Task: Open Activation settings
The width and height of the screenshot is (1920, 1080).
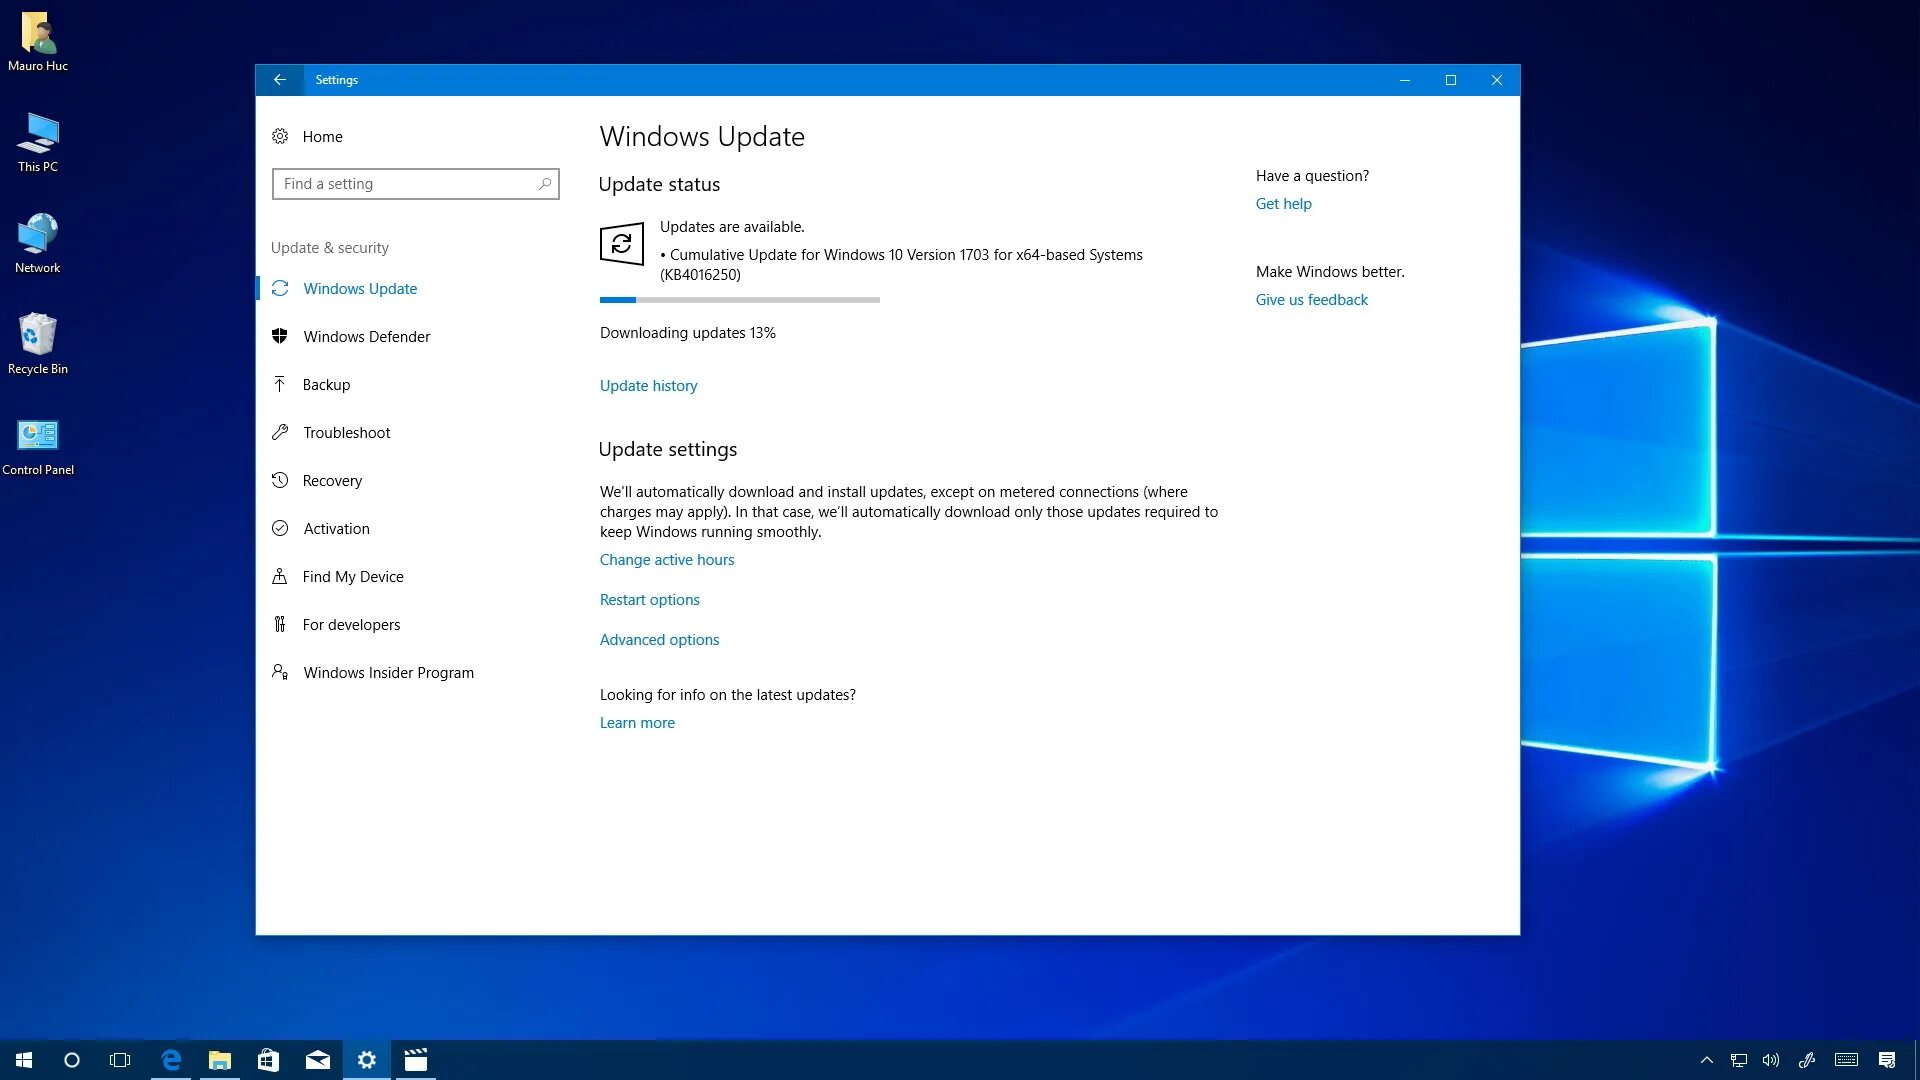Action: 336,528
